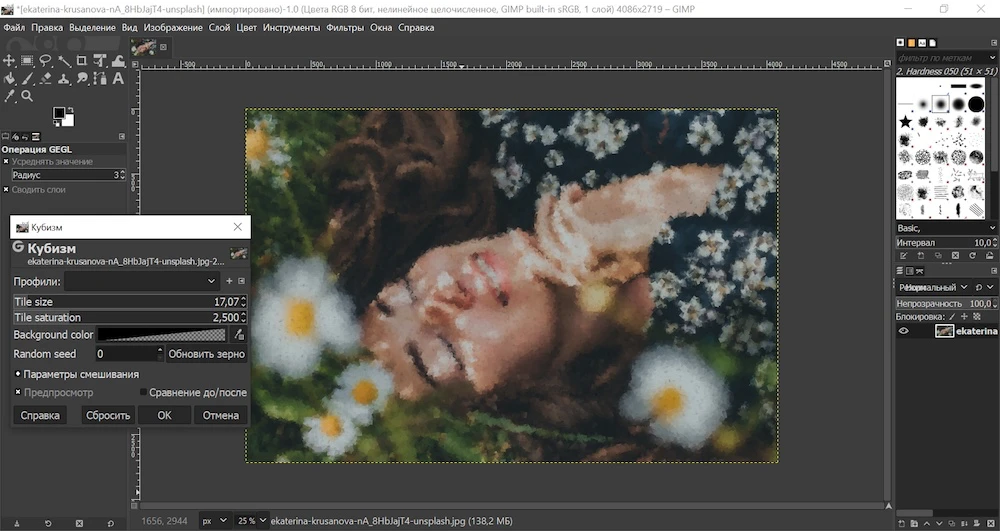Select the Text tool
Image resolution: width=1000 pixels, height=531 pixels.
click(x=117, y=79)
